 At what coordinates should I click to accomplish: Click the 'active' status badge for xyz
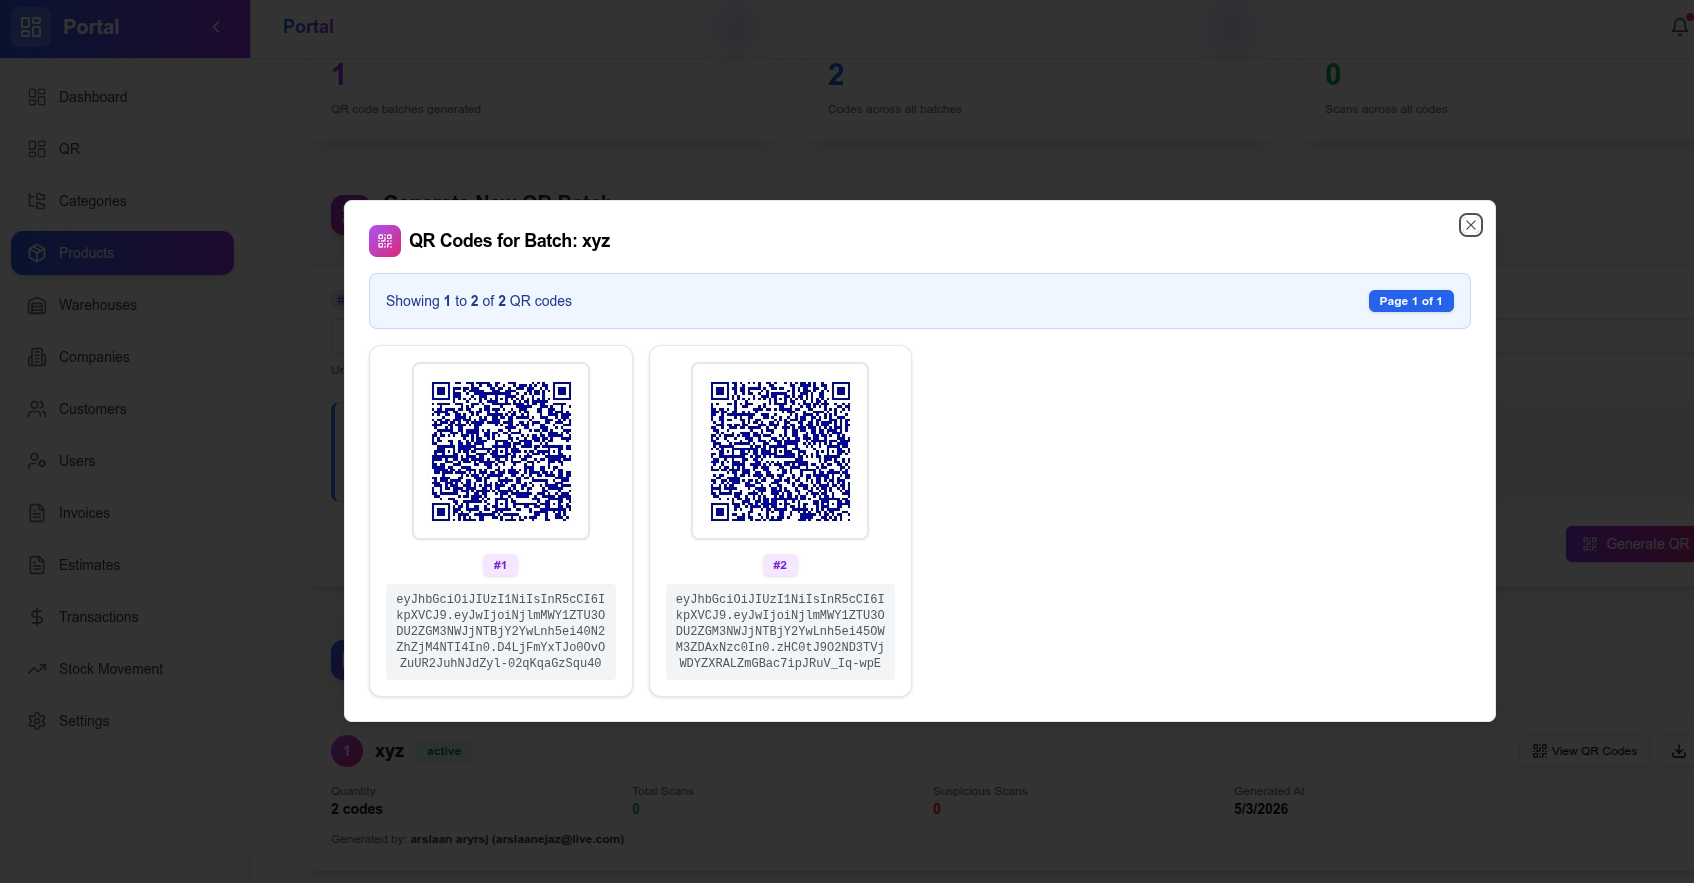coord(444,751)
